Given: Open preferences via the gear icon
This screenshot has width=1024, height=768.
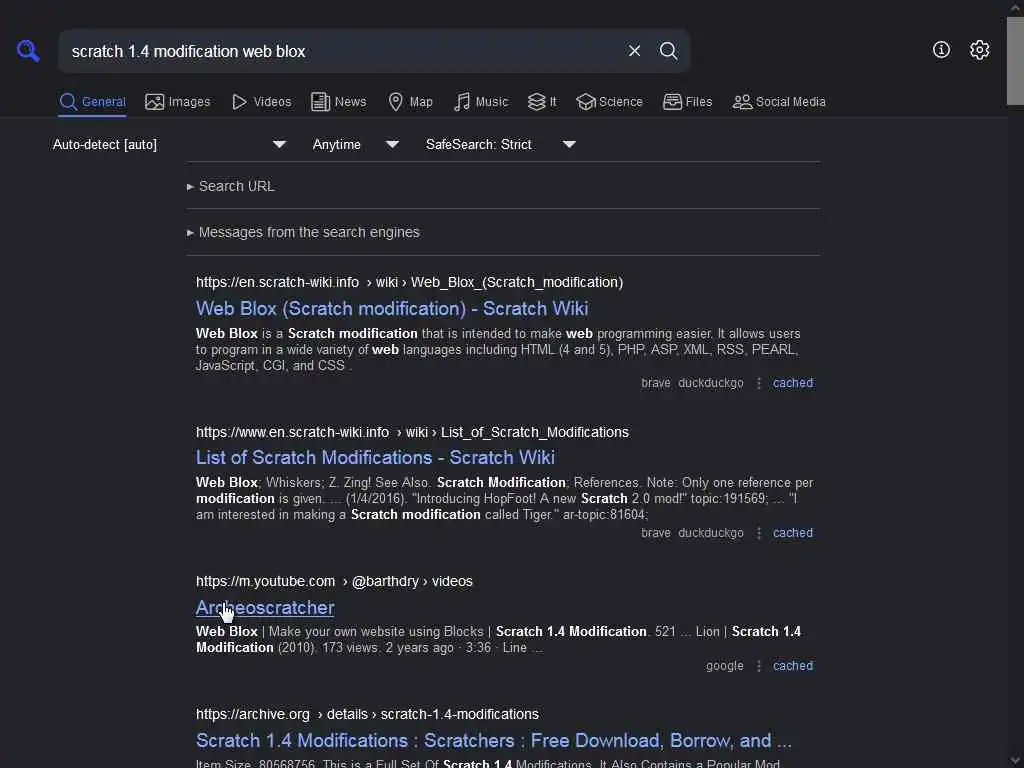Looking at the screenshot, I should [979, 50].
